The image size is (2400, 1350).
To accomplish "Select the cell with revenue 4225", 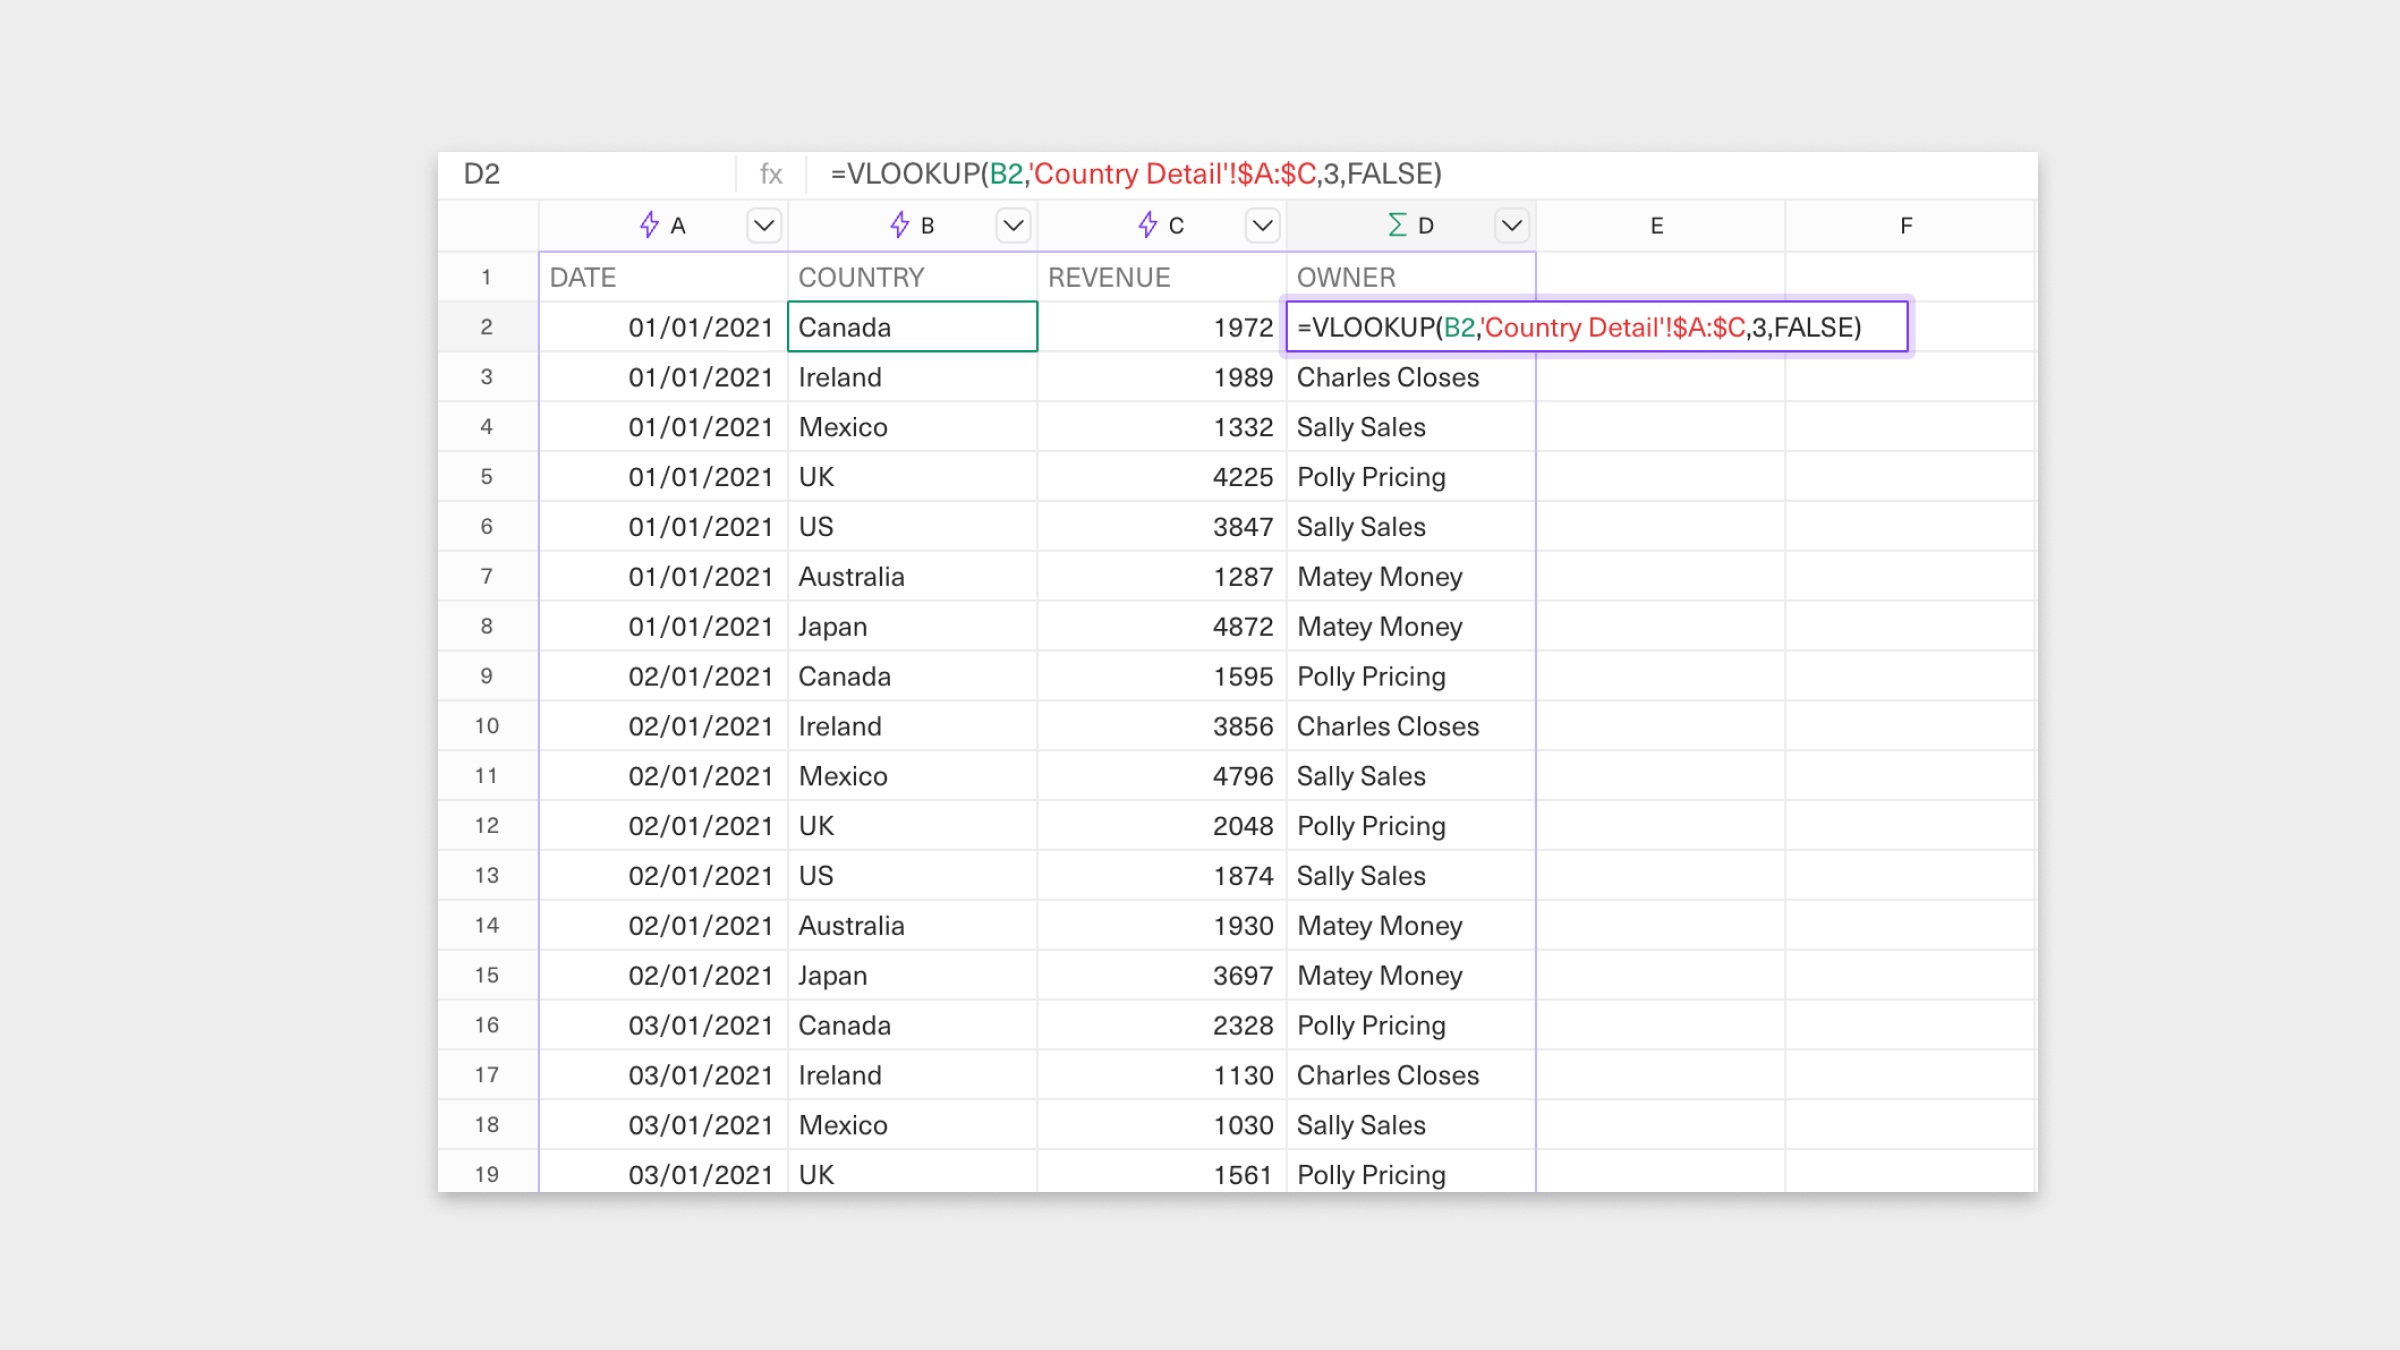I will pos(1162,477).
